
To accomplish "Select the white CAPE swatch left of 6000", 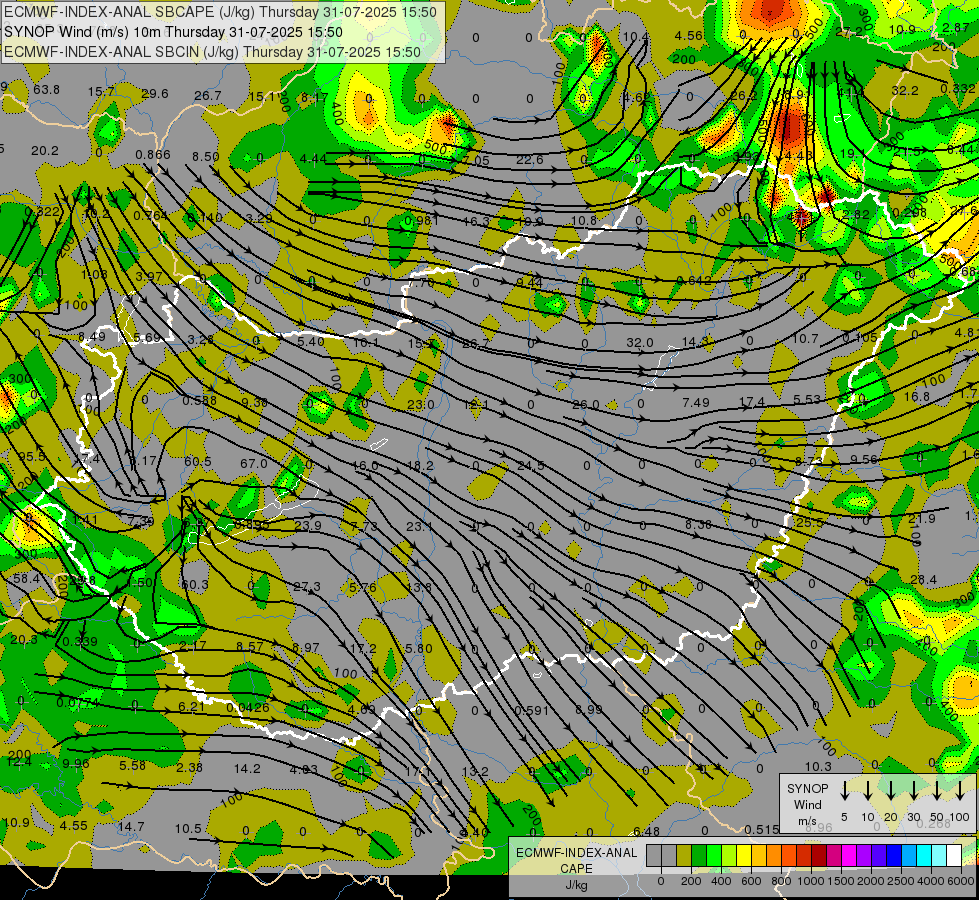I will click(953, 855).
